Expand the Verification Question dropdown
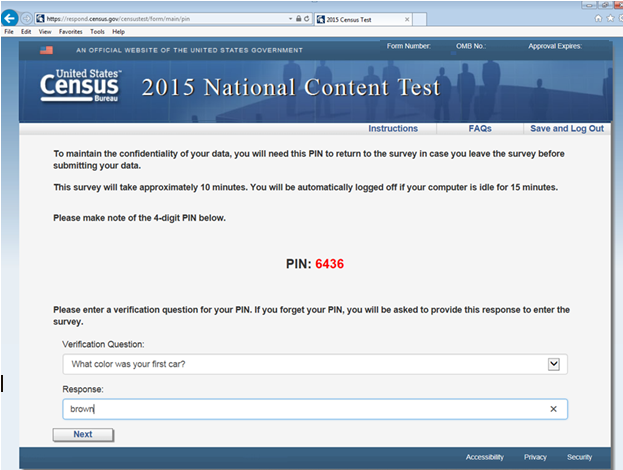The image size is (623, 470). (315, 364)
